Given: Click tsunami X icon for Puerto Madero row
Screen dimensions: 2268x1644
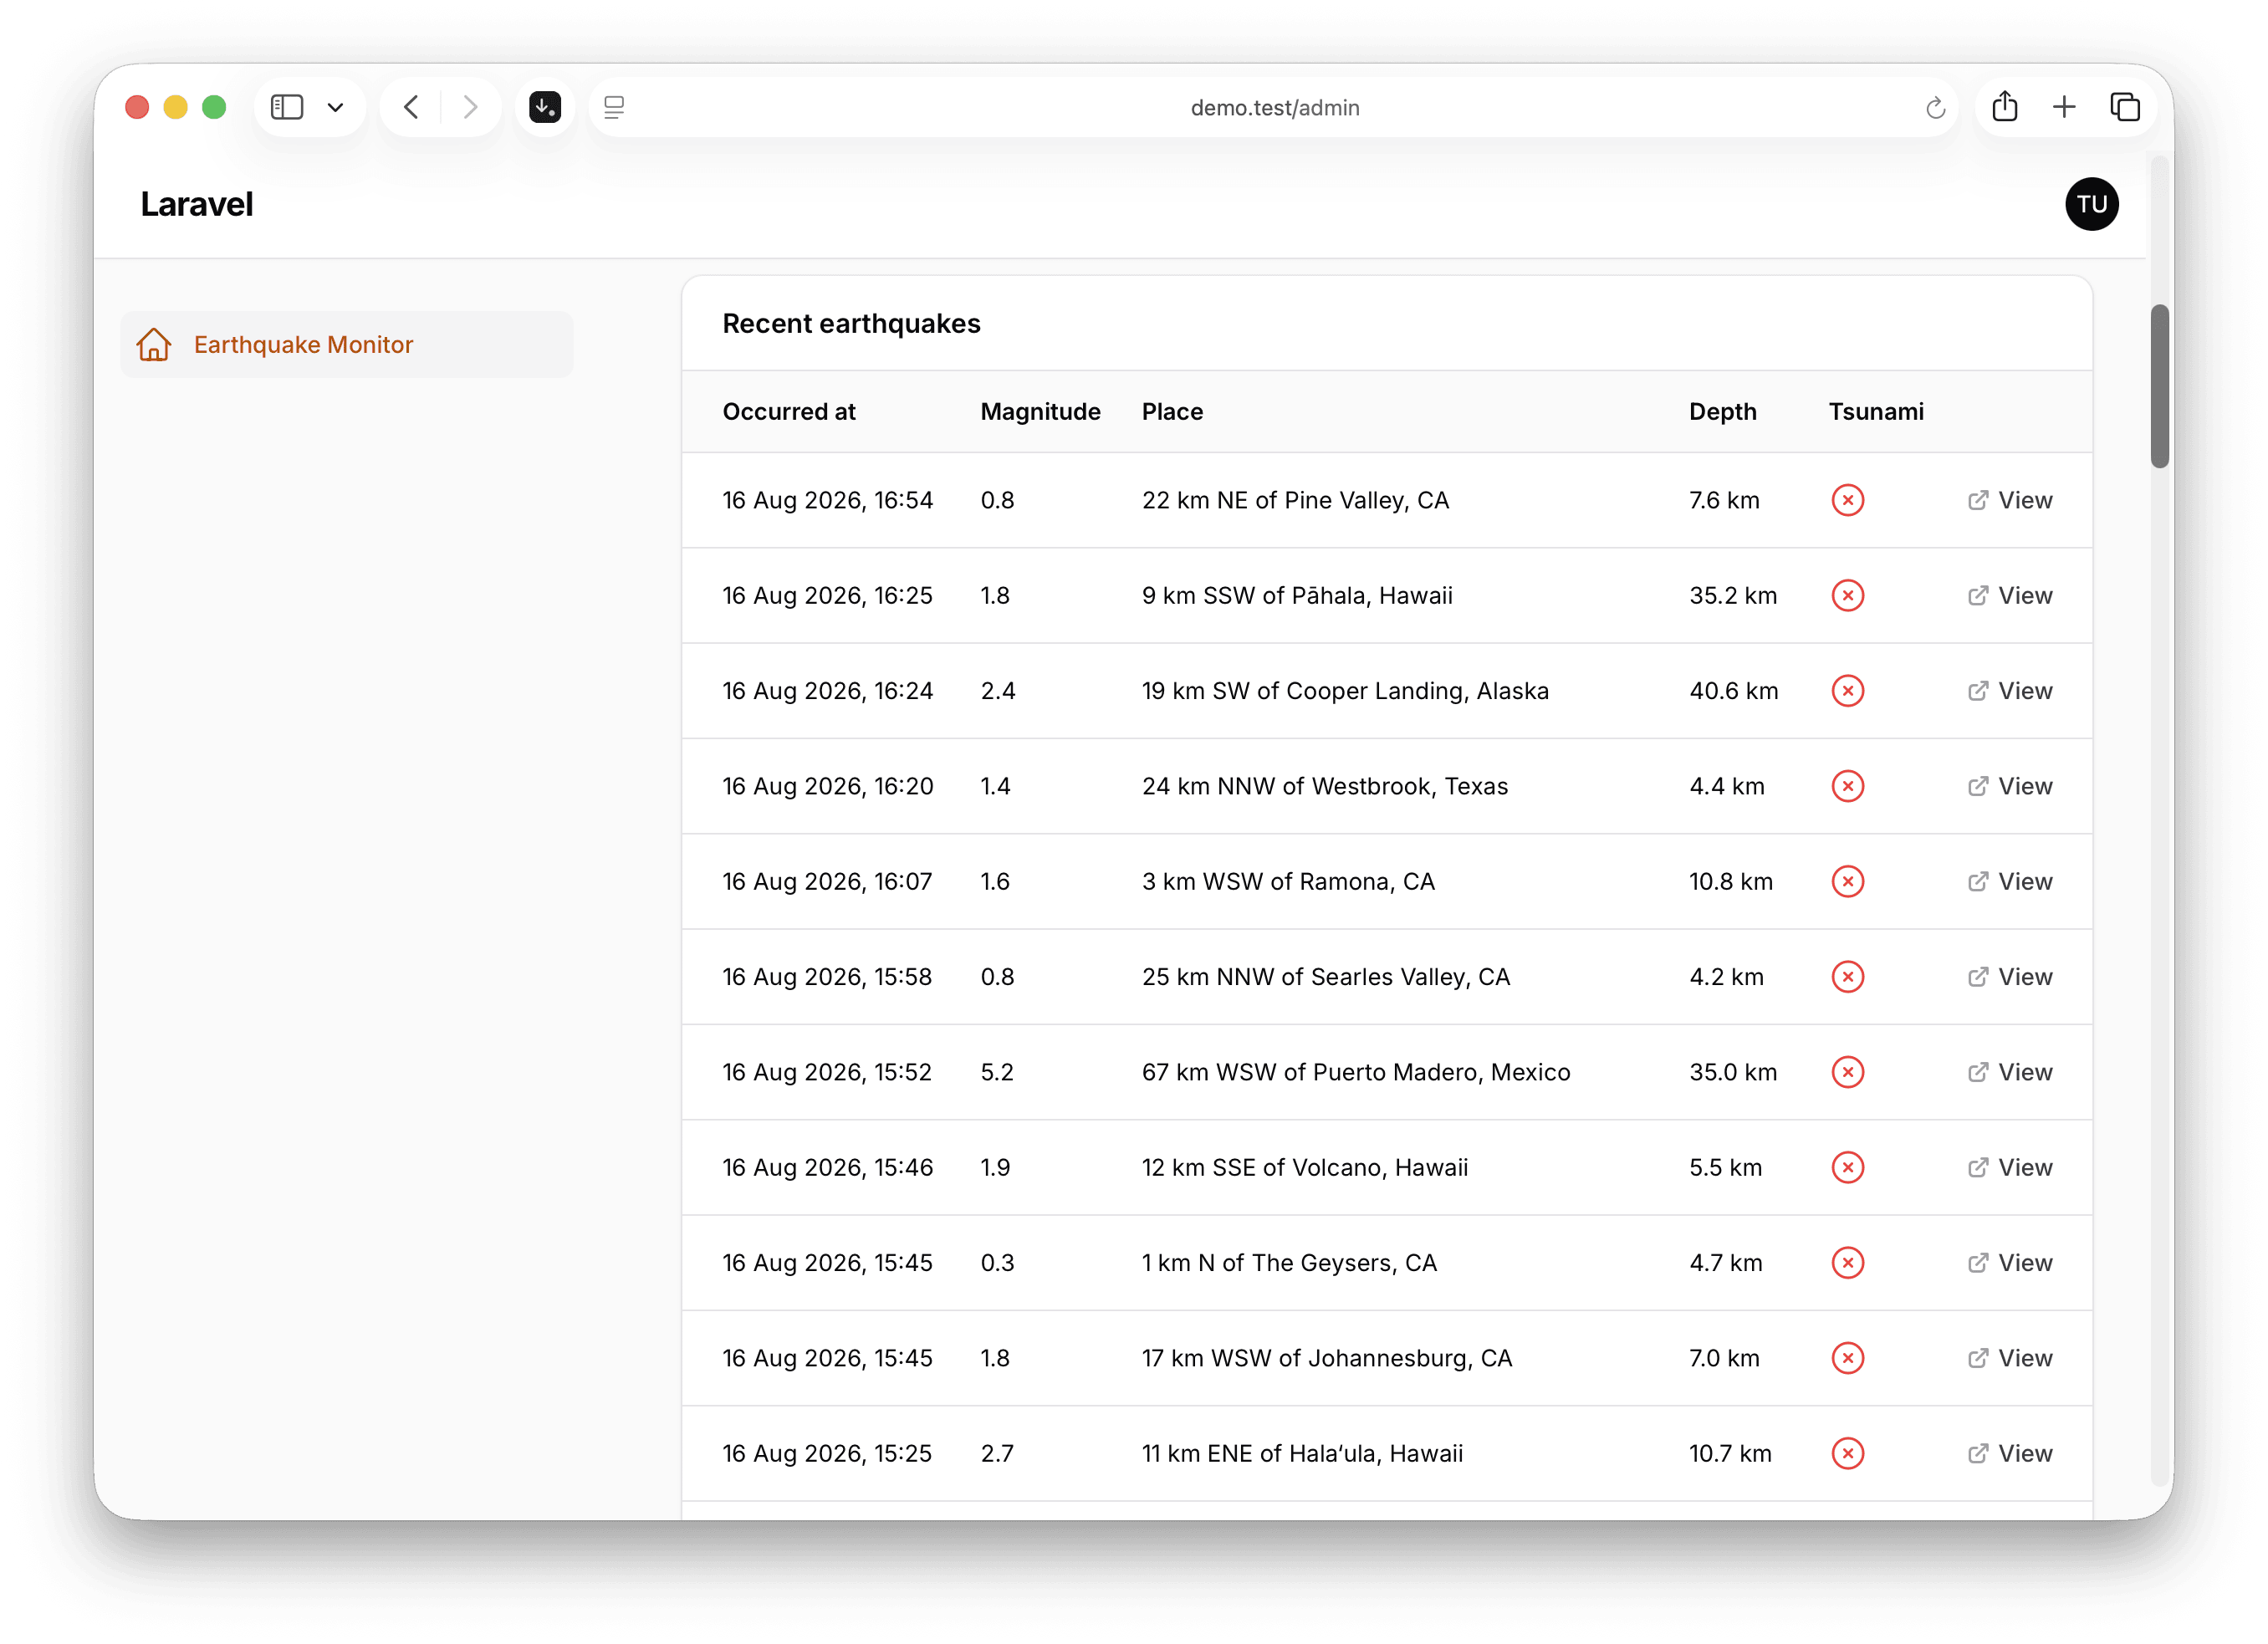Looking at the screenshot, I should [1848, 1072].
